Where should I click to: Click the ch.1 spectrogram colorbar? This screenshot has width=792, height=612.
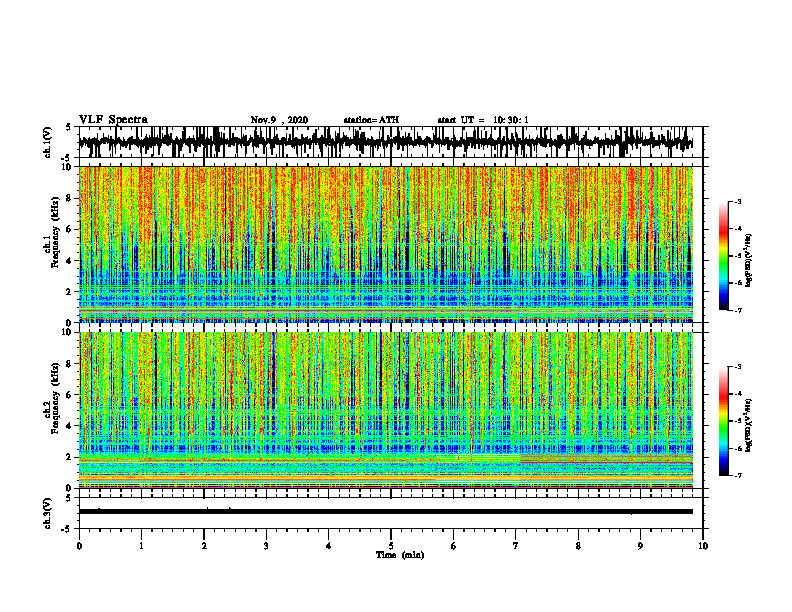point(723,256)
